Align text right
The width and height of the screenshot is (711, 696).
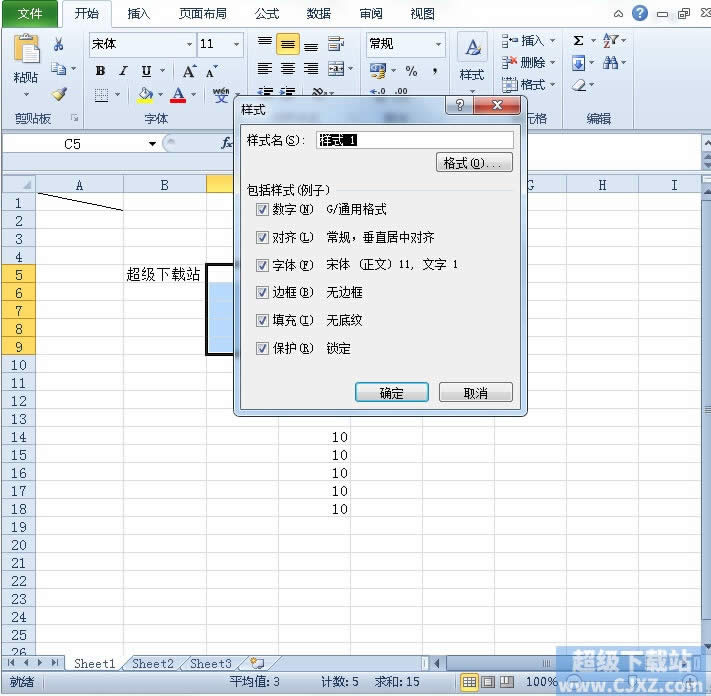(x=311, y=69)
